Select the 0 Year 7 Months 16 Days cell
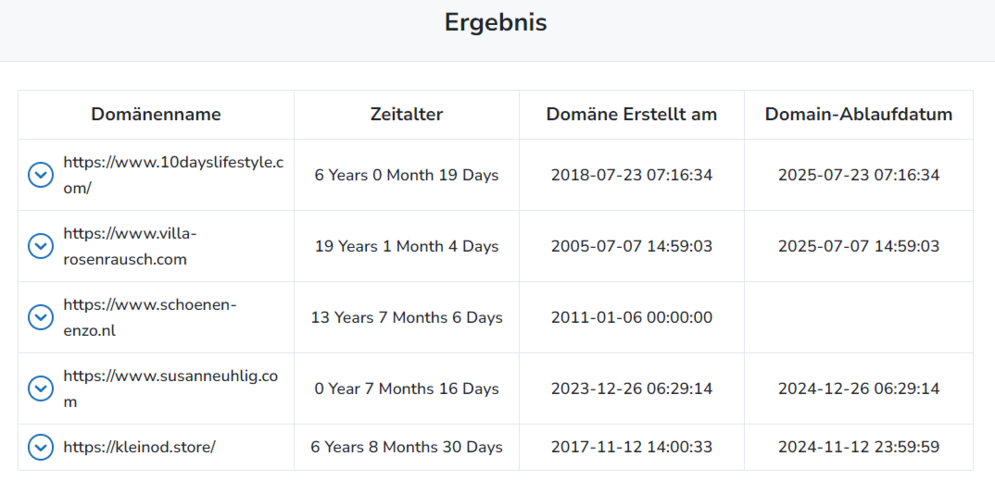Screen dimensions: 995x493 pyautogui.click(x=407, y=388)
